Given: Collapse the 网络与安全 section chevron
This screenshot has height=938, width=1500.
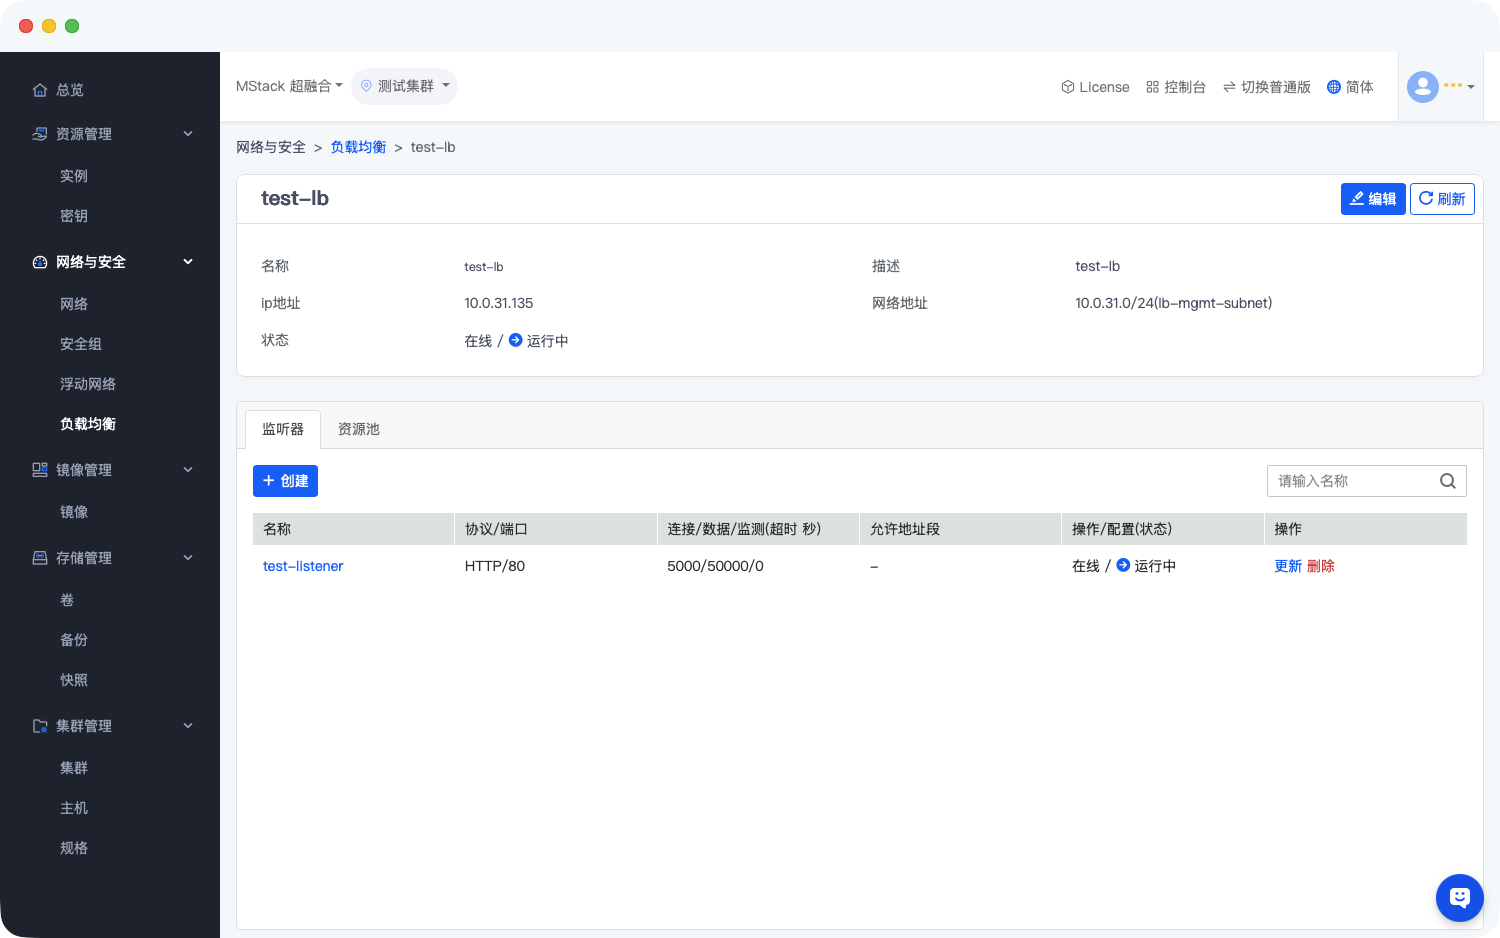Looking at the screenshot, I should 188,262.
